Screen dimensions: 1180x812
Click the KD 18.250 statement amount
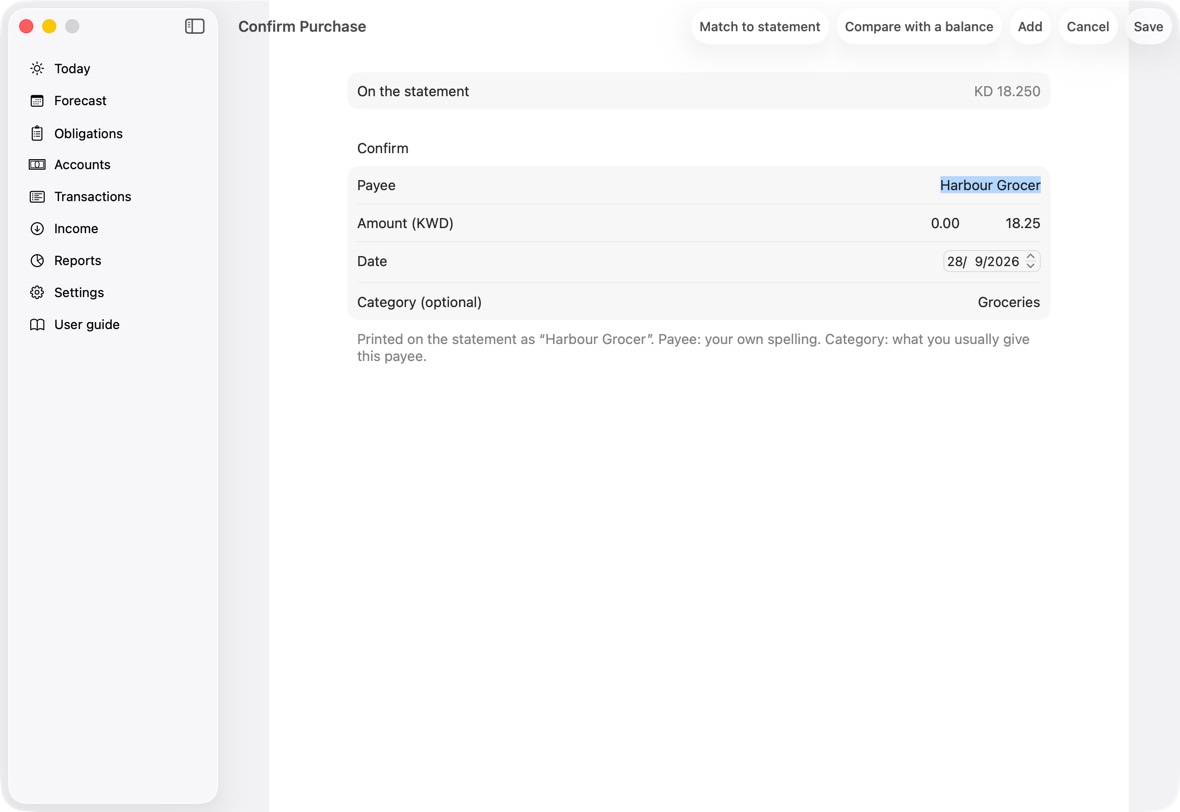tap(1007, 91)
